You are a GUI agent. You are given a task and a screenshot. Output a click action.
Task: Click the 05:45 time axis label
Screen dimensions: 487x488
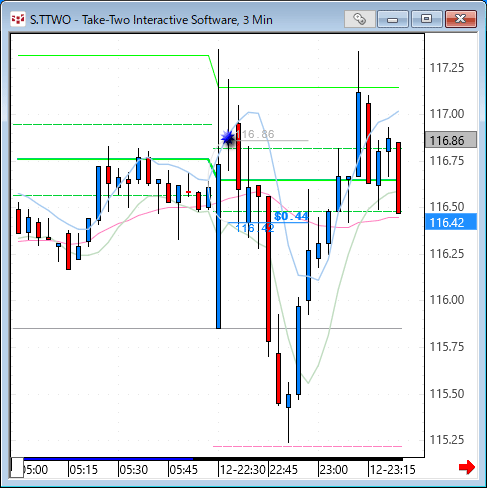click(x=184, y=470)
